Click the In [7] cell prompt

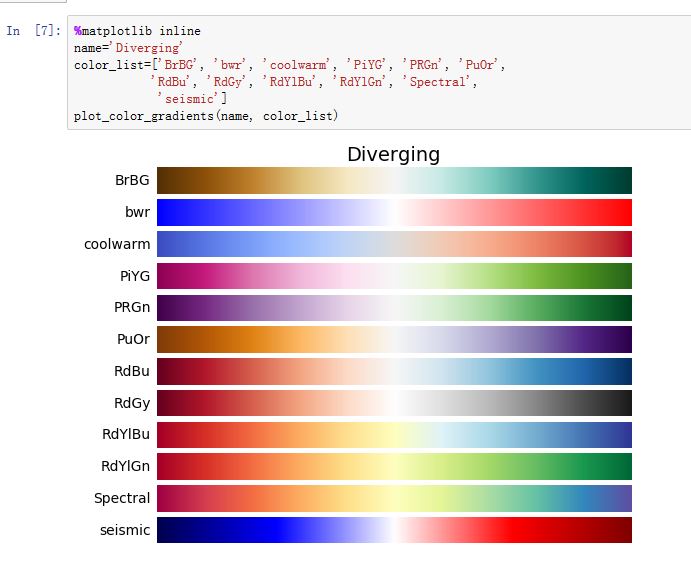click(x=33, y=30)
